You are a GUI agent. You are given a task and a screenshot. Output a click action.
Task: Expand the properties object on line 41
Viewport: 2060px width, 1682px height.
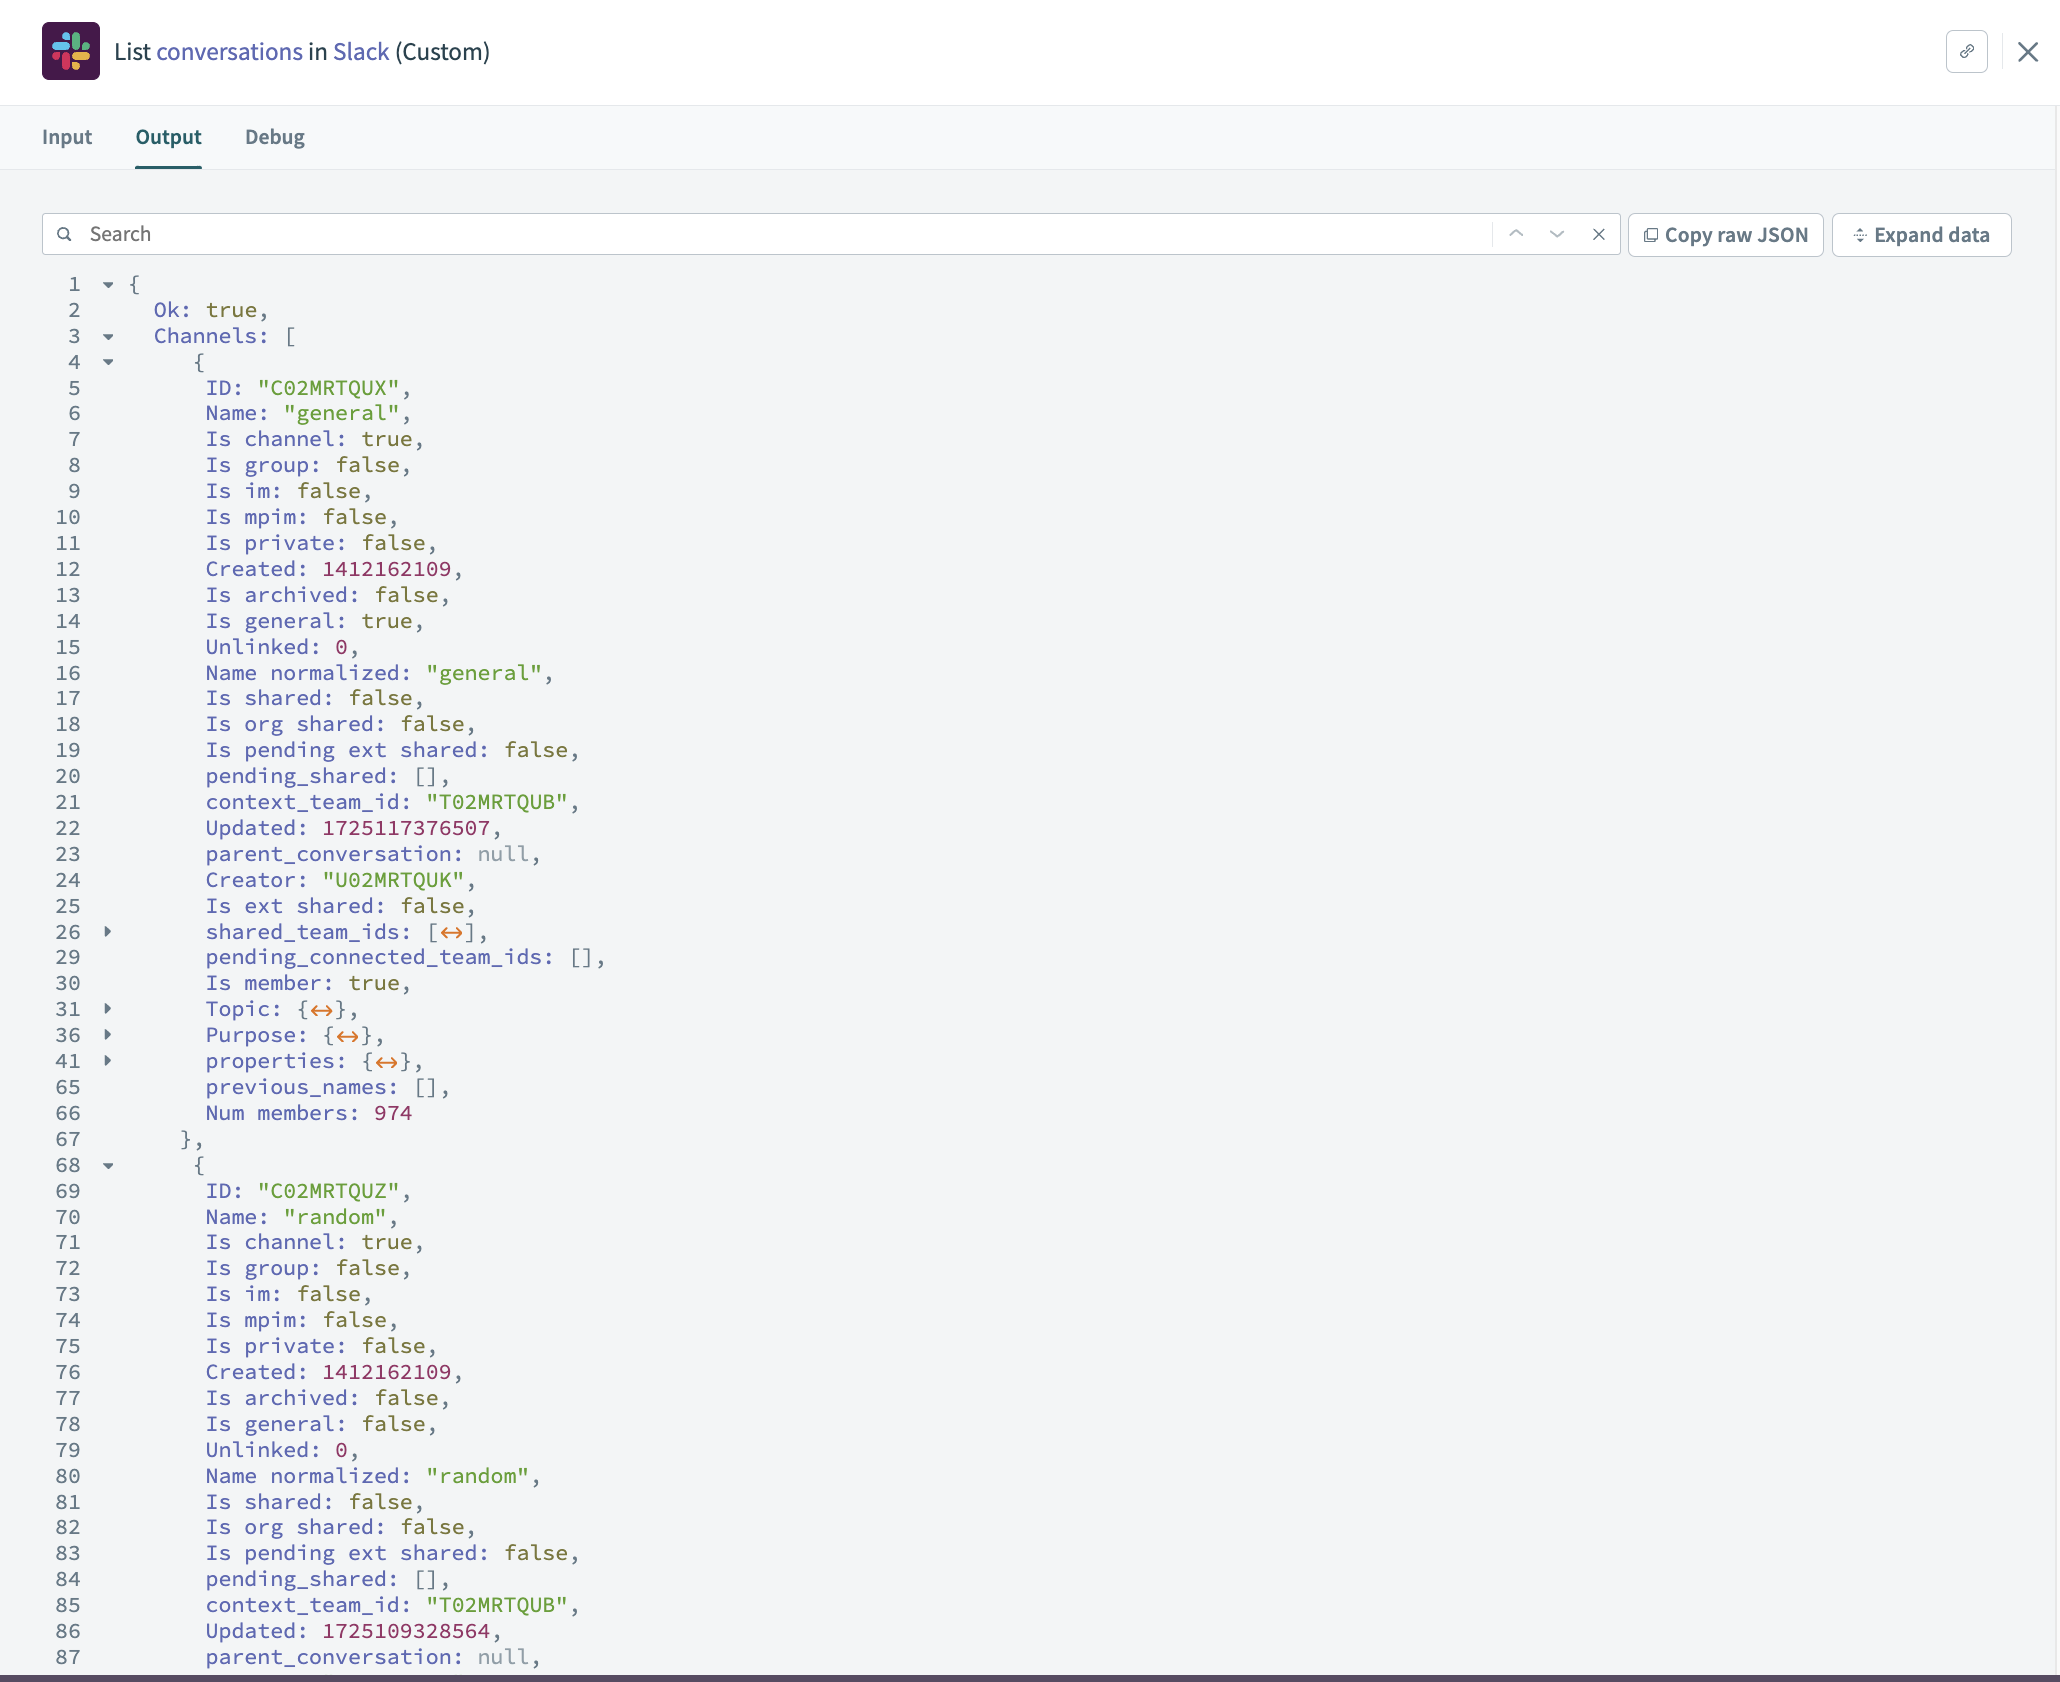pos(108,1061)
